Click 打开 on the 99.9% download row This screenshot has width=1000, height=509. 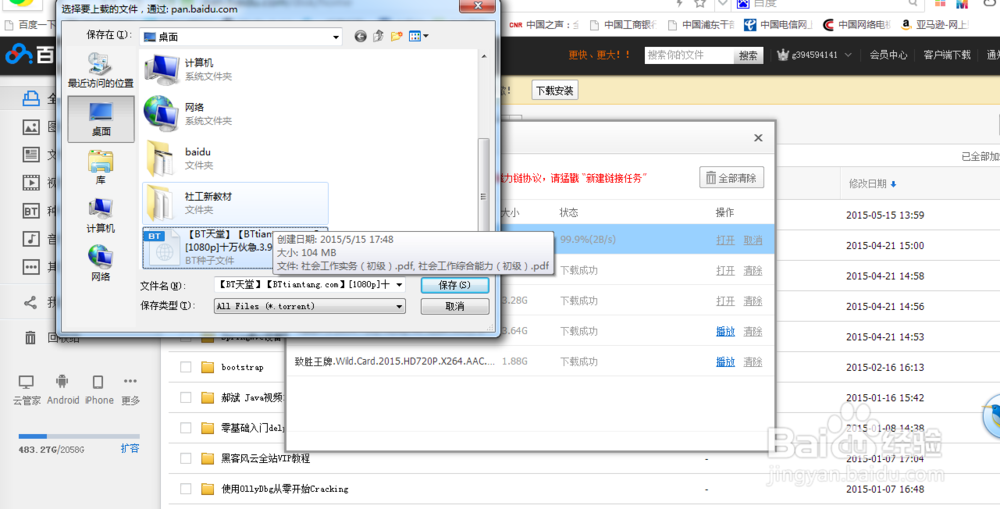(x=725, y=240)
